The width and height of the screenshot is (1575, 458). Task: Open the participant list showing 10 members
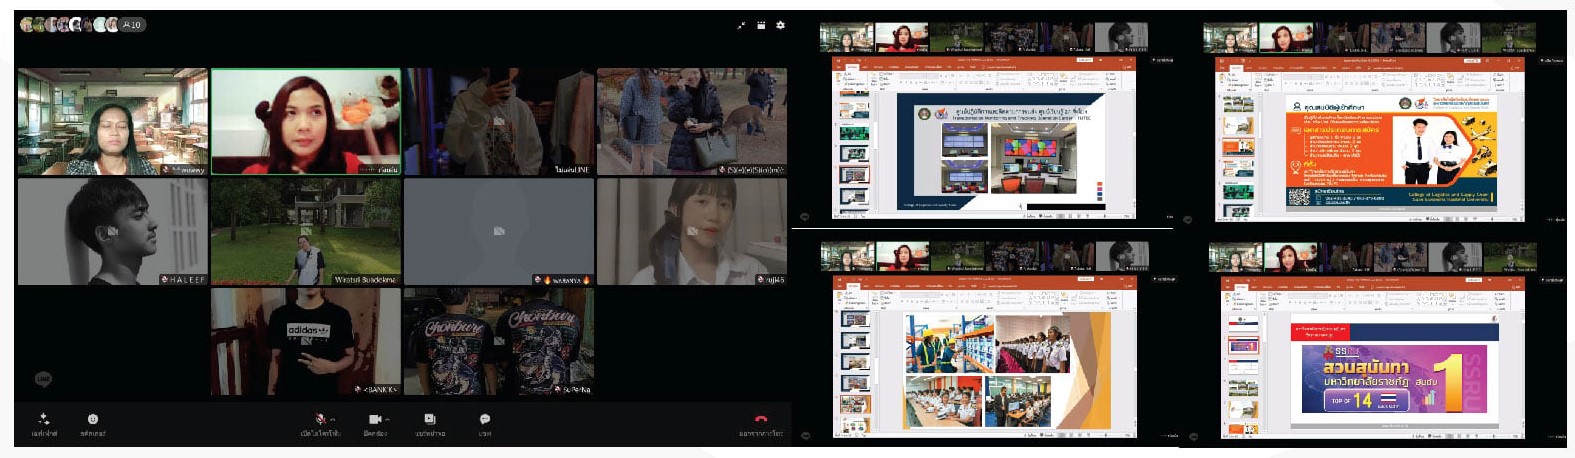click(132, 25)
